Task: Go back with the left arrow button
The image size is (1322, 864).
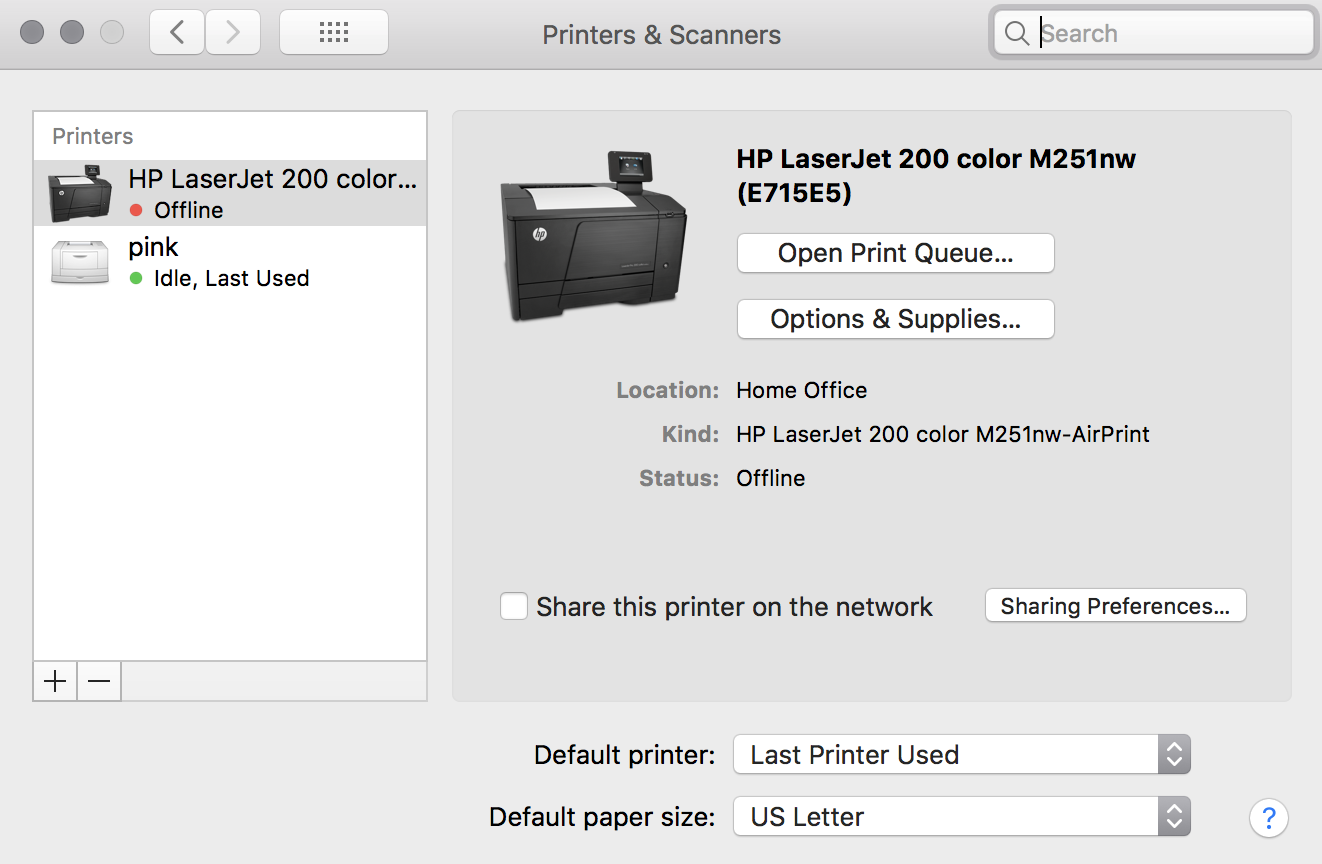Action: point(177,33)
